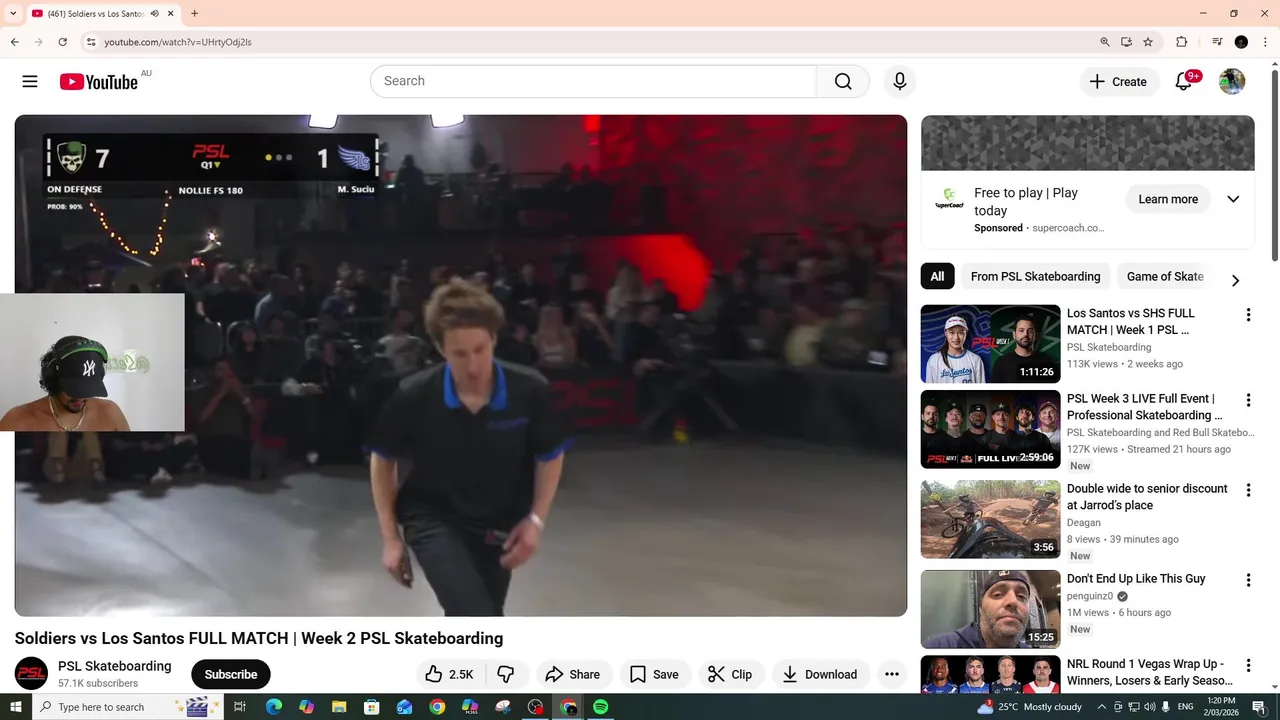Clip the video
This screenshot has width=1280, height=720.
[x=731, y=674]
